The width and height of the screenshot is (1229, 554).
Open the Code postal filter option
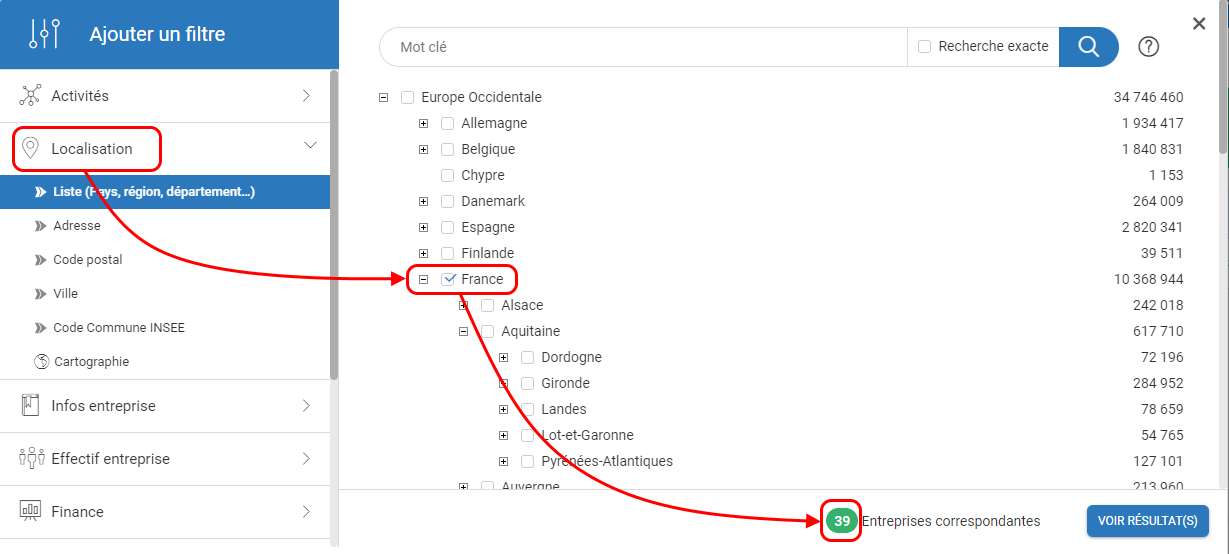tap(88, 260)
